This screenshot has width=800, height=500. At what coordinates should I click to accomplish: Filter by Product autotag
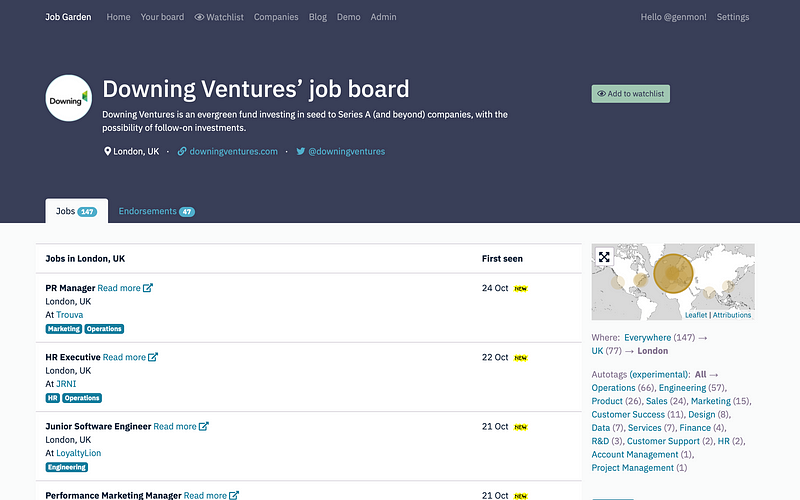(607, 401)
